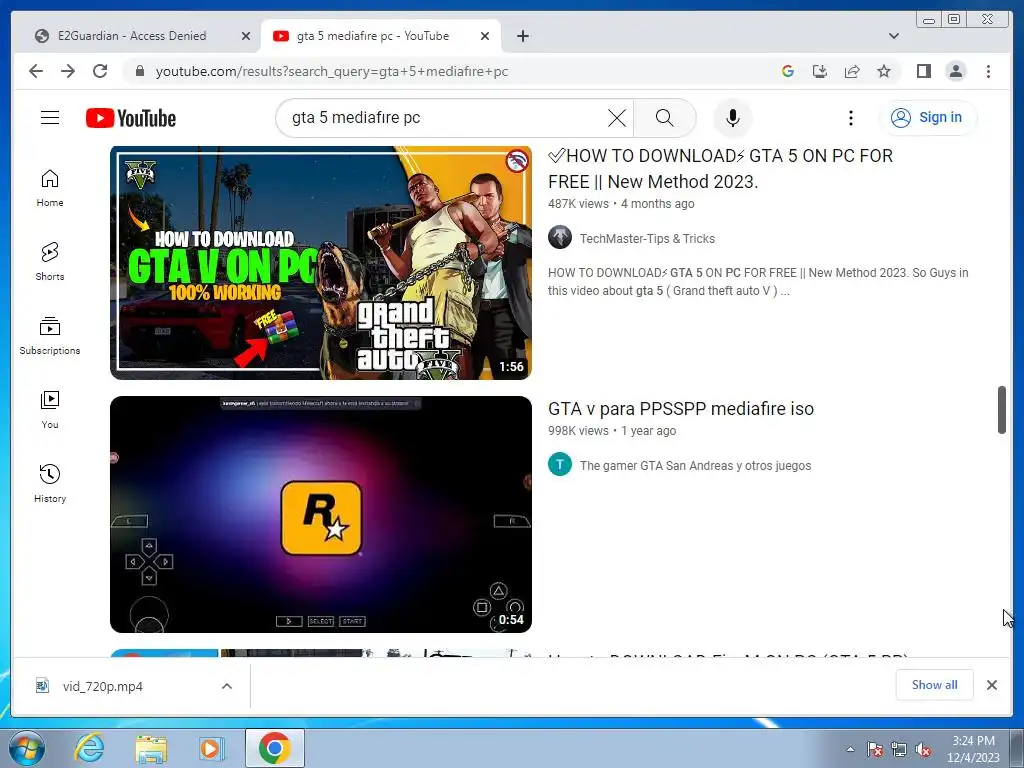The image size is (1024, 768).
Task: Launch Internet Explorer from the taskbar
Action: 89,748
